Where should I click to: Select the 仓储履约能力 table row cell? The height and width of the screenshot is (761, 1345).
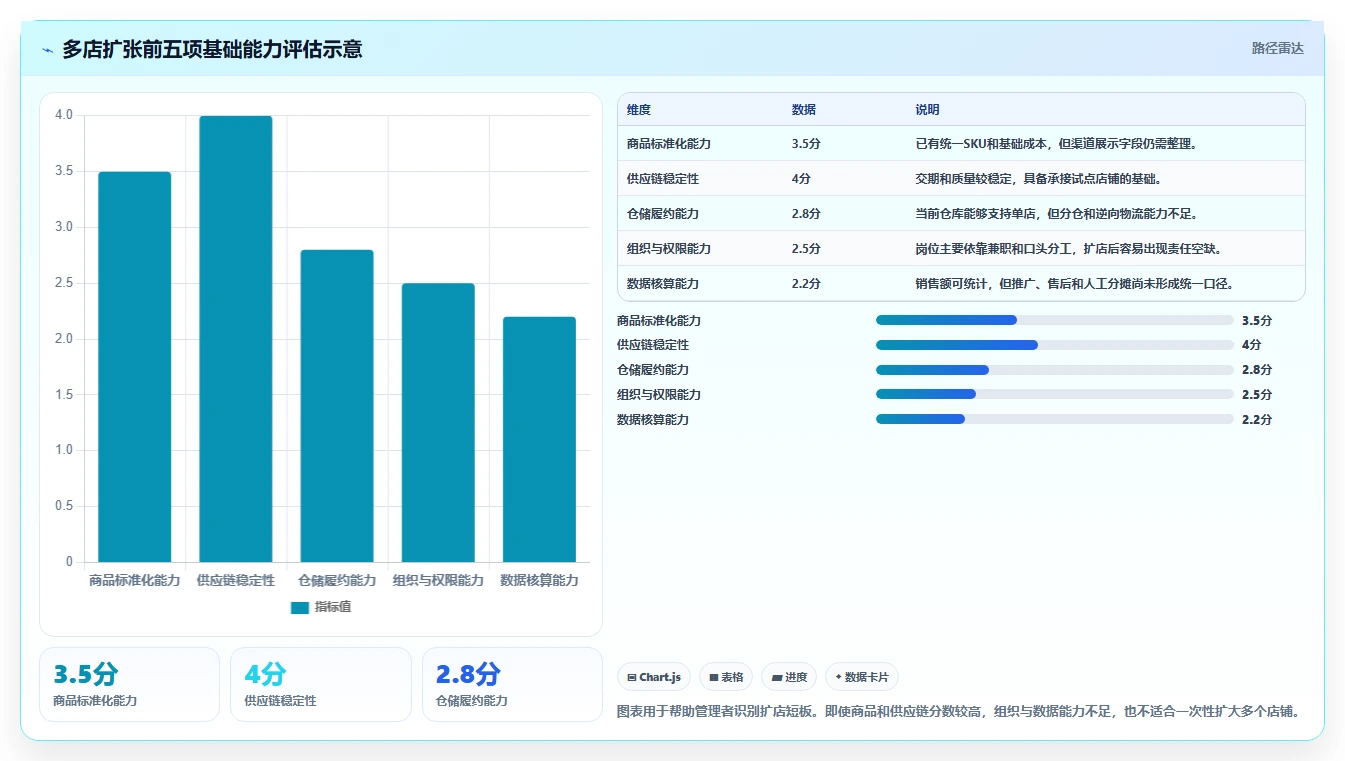(x=663, y=214)
